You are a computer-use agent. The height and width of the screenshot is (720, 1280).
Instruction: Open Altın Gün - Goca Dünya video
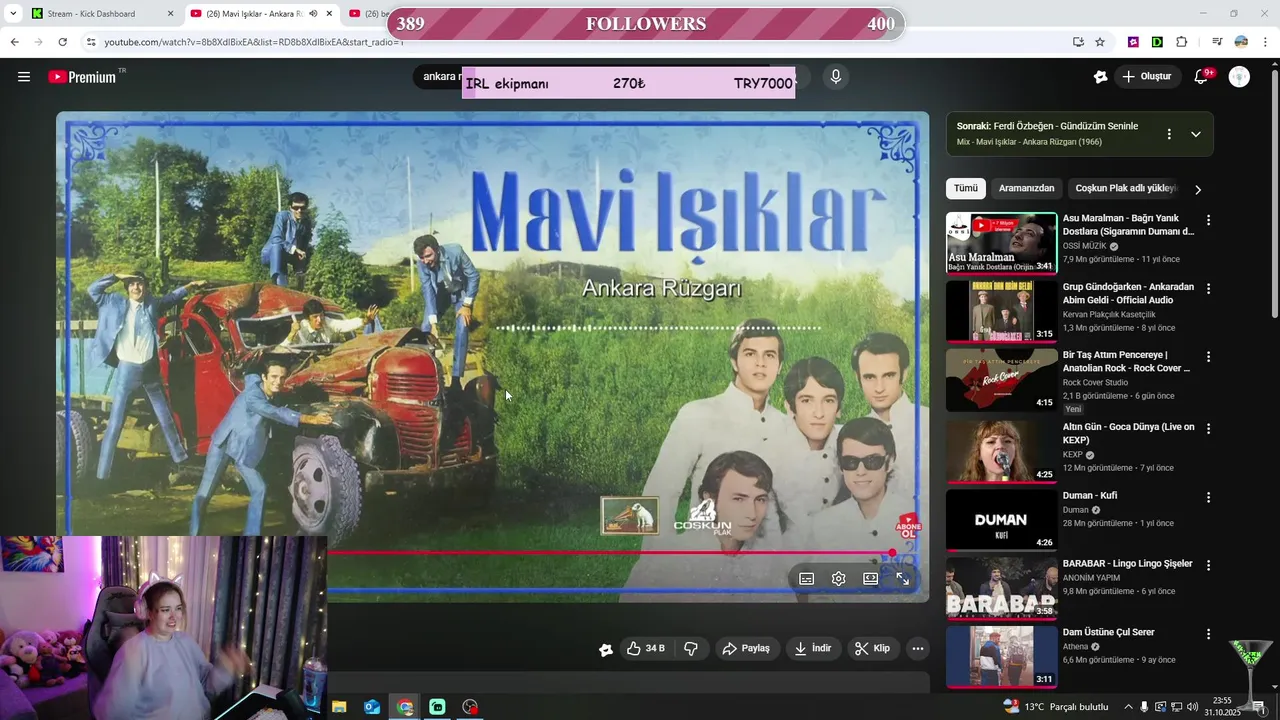click(1128, 433)
